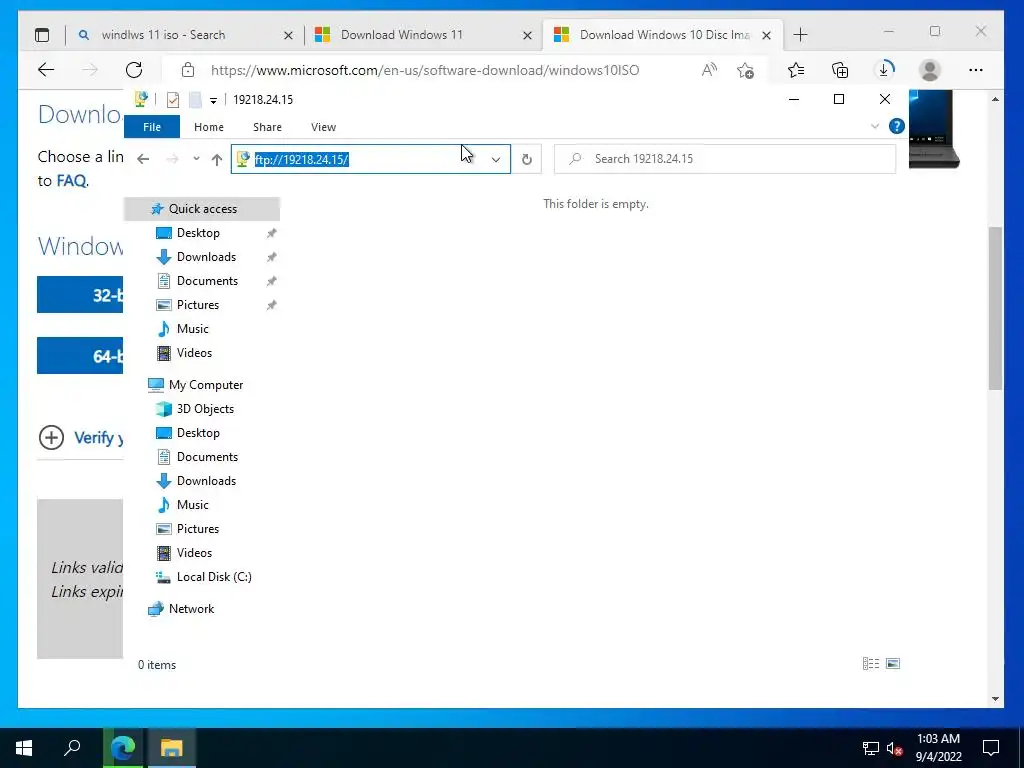
Task: Click the Properties quick access toolbar icon
Action: 172,99
